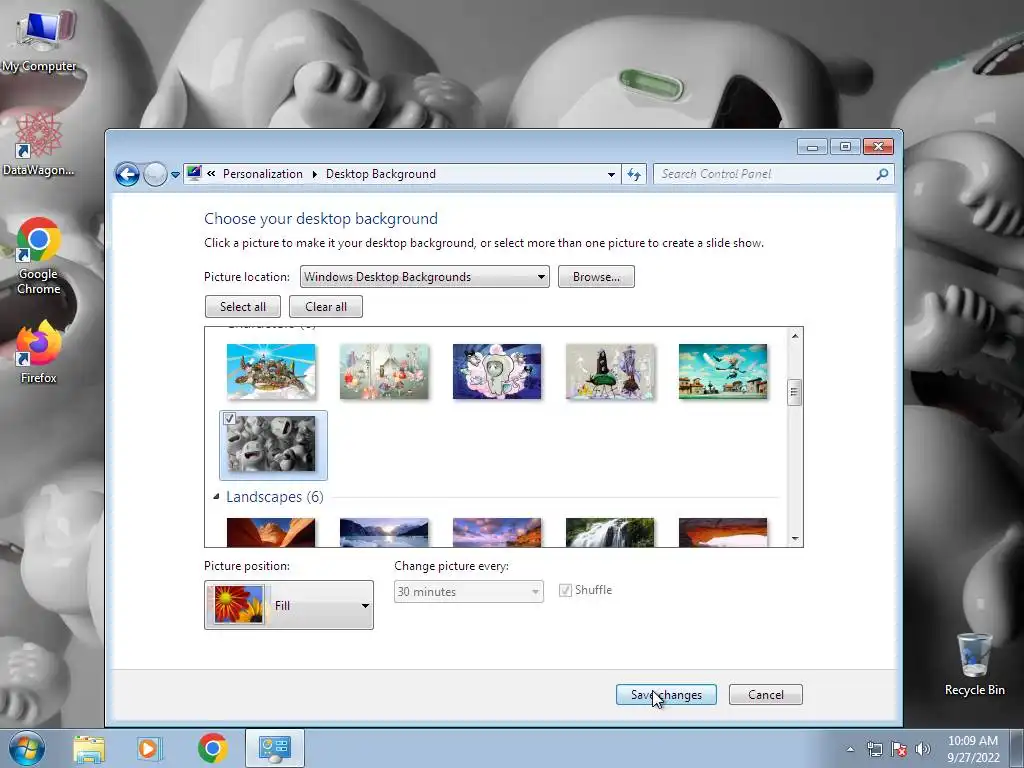Open My Computer desktop icon
Viewport: 1024px width, 768px height.
click(39, 40)
